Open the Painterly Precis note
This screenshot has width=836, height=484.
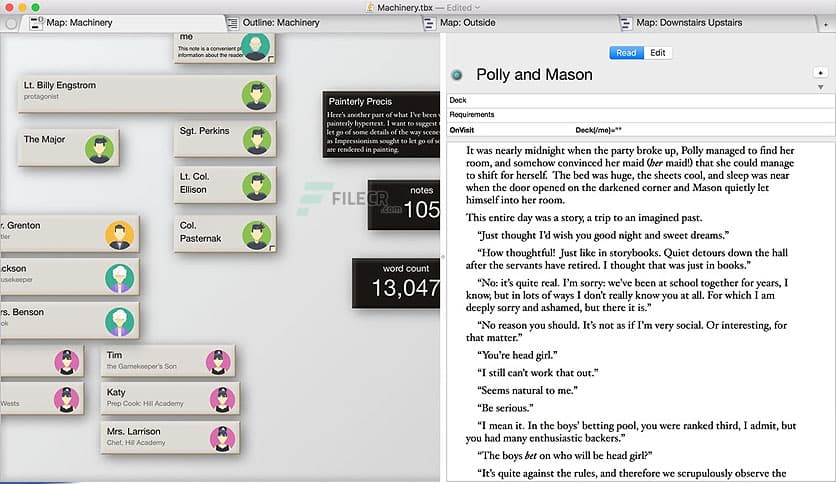coord(381,124)
